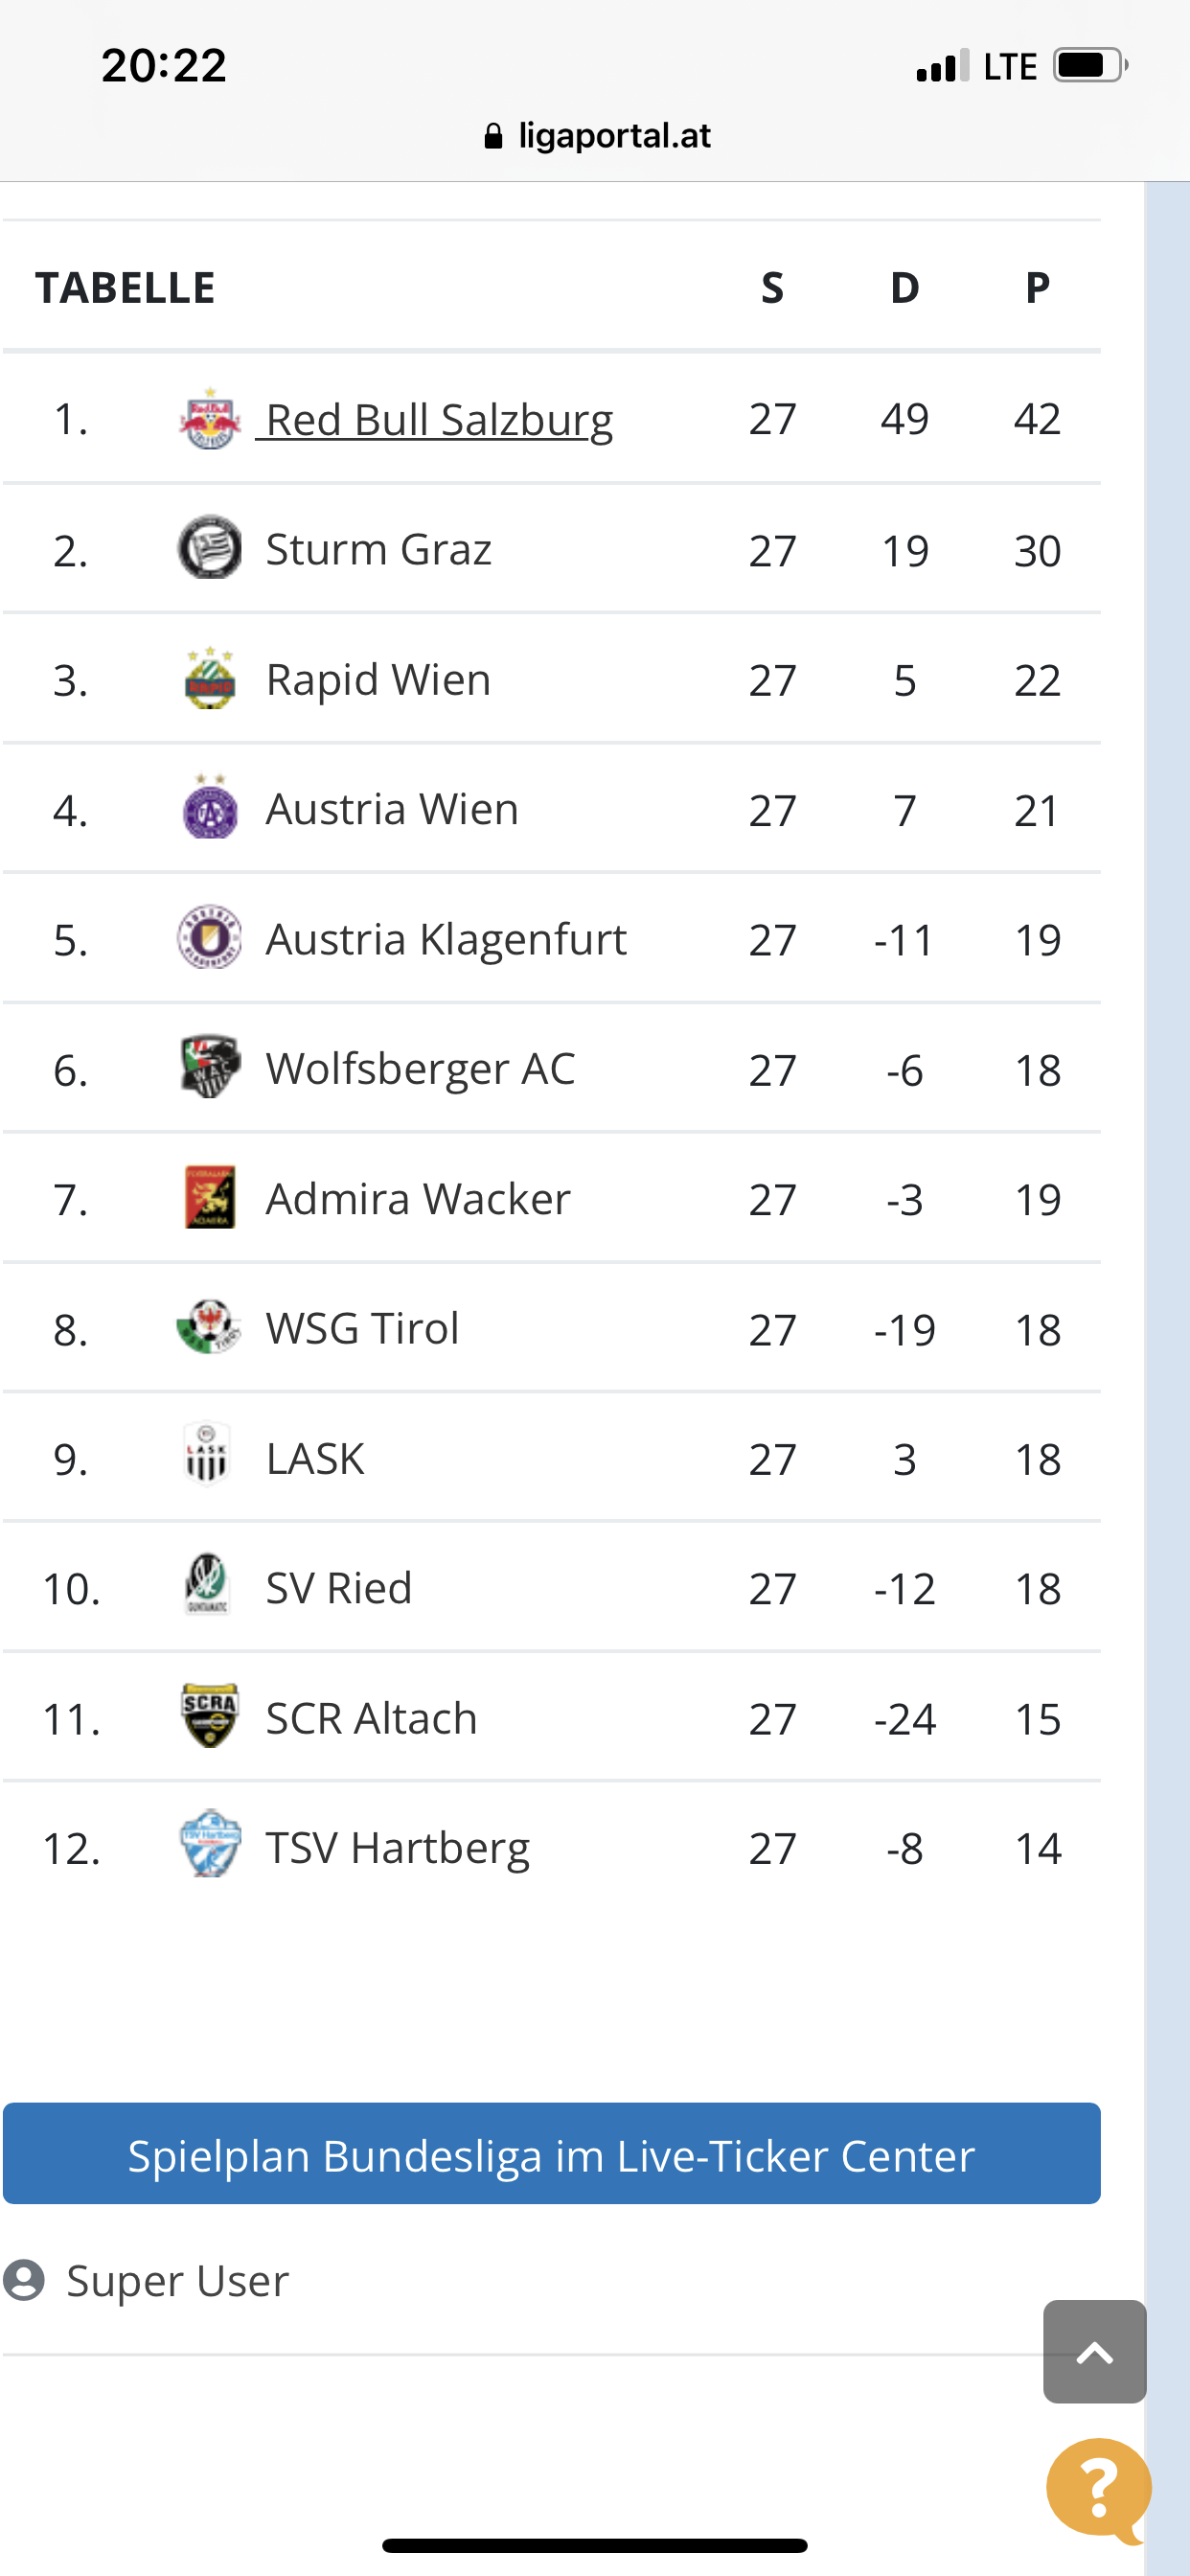The height and width of the screenshot is (2576, 1190).
Task: Click the TSV Hartberg club logo
Action: pyautogui.click(x=210, y=1845)
